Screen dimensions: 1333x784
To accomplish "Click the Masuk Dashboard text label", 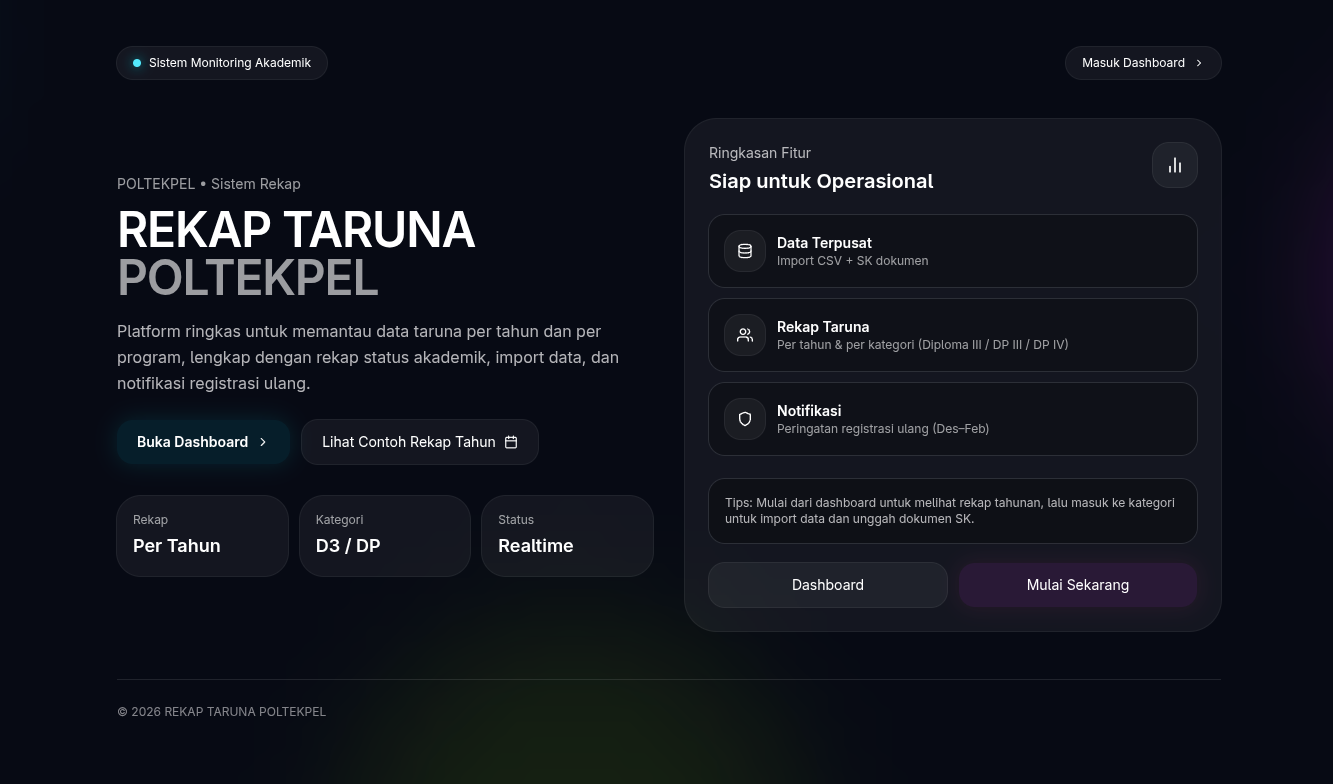I will click(x=1133, y=63).
